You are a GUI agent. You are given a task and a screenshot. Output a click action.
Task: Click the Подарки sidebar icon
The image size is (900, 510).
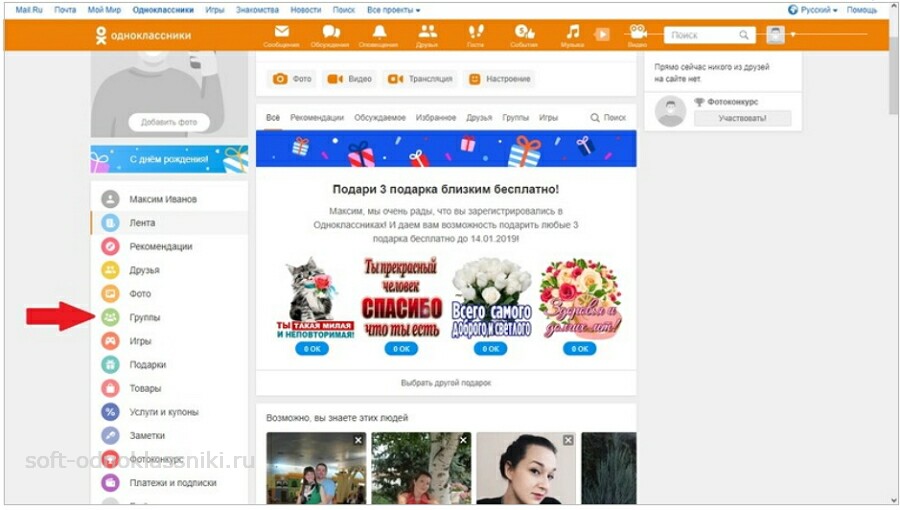tap(110, 365)
